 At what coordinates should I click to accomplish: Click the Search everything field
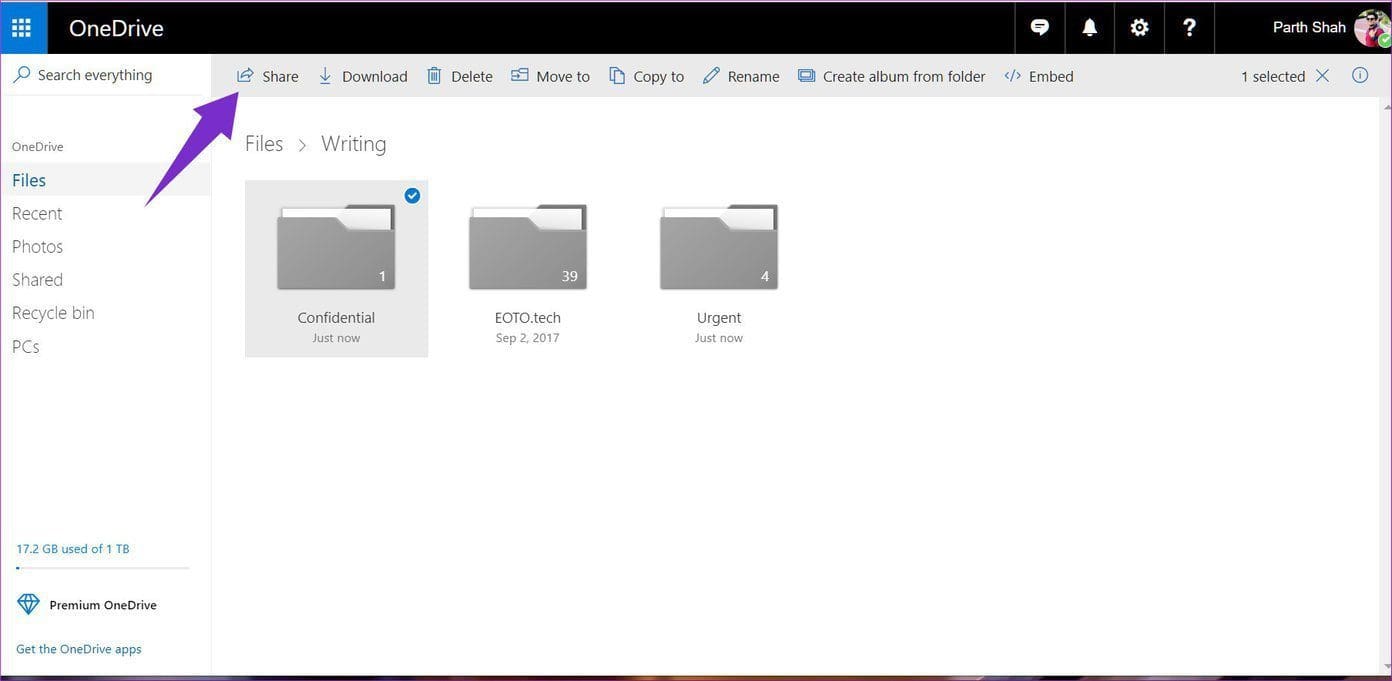coord(106,75)
